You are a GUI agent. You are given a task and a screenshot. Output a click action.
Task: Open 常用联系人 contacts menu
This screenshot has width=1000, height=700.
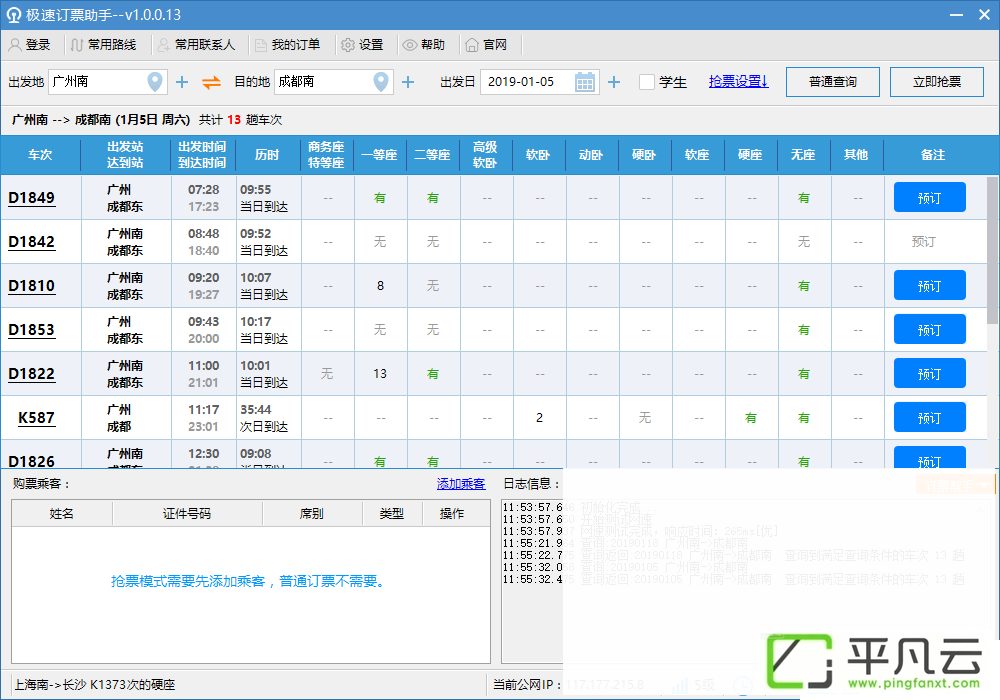[196, 45]
